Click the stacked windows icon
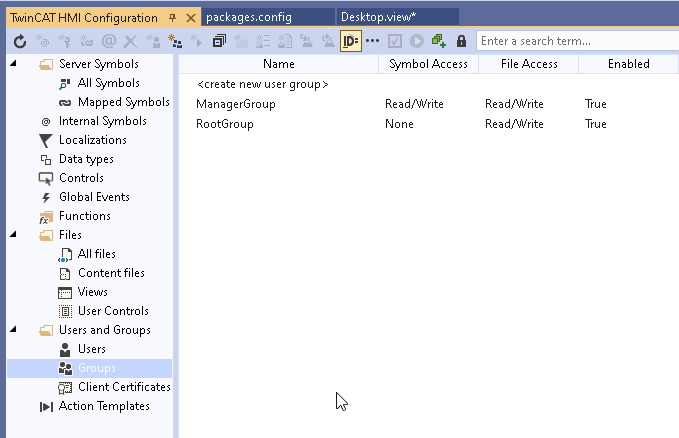679x438 pixels. (x=219, y=42)
